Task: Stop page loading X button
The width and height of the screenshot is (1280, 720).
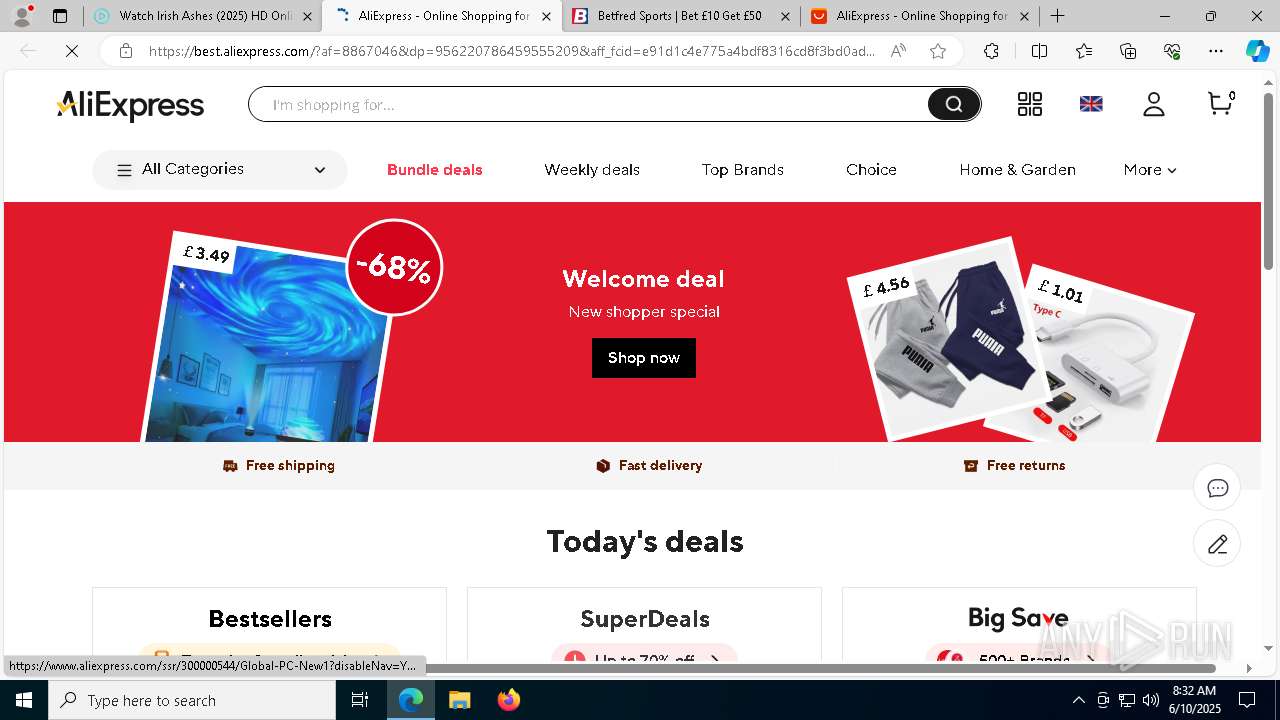Action: click(72, 51)
